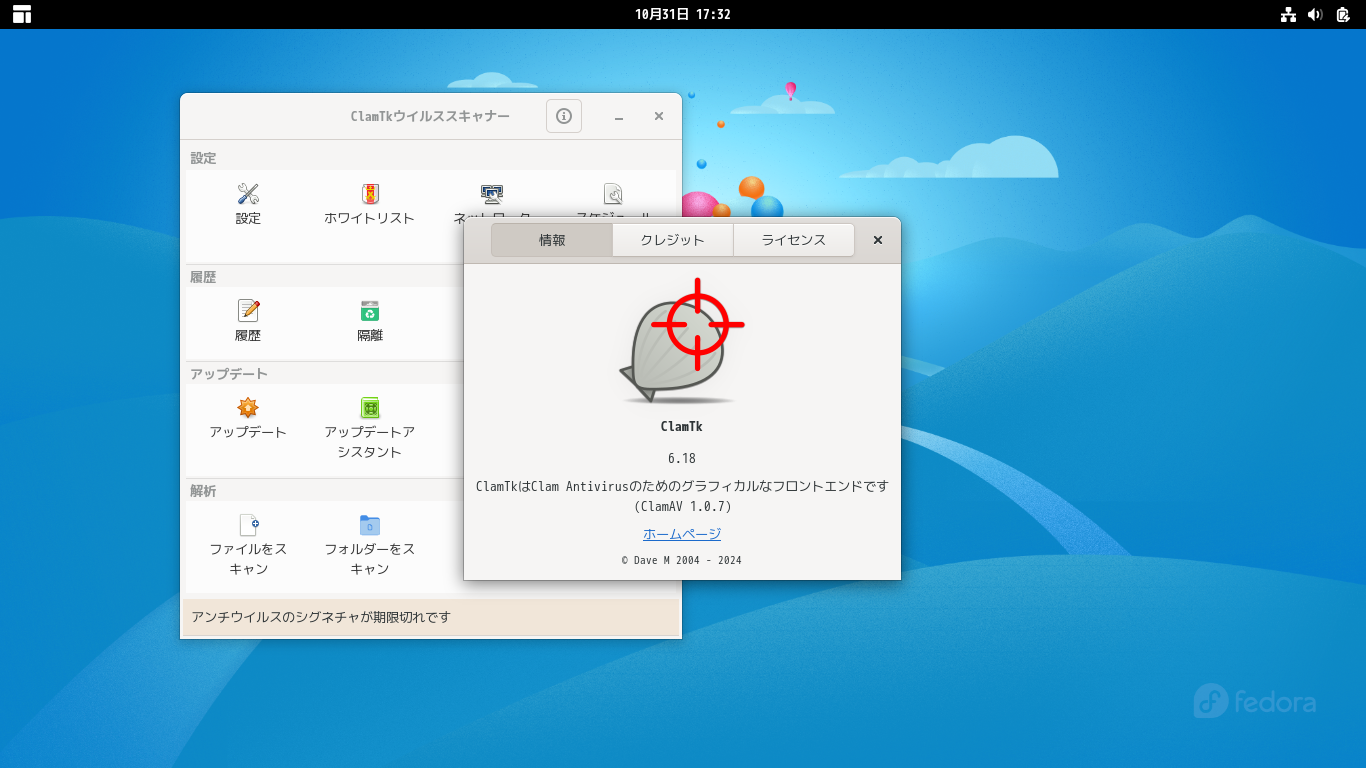
Task: Start ファイルをスキャン file scan
Action: pos(248,525)
